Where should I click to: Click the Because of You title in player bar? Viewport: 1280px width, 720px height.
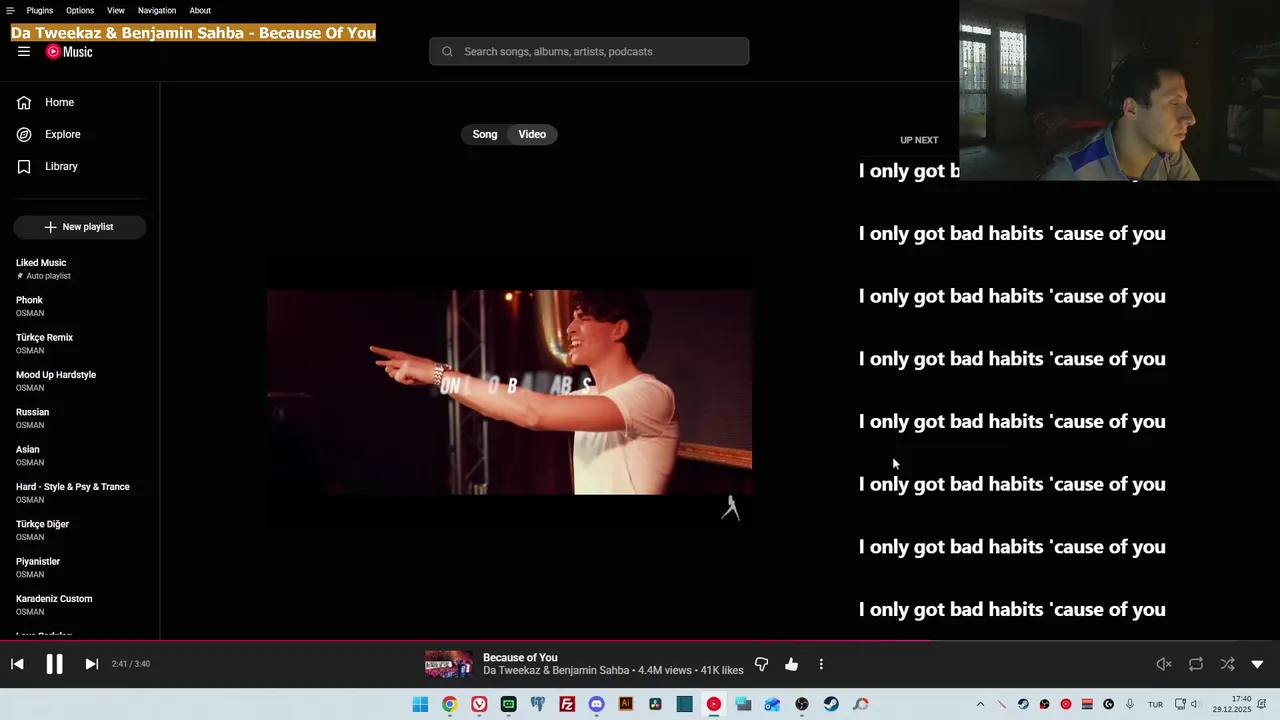[x=520, y=657]
